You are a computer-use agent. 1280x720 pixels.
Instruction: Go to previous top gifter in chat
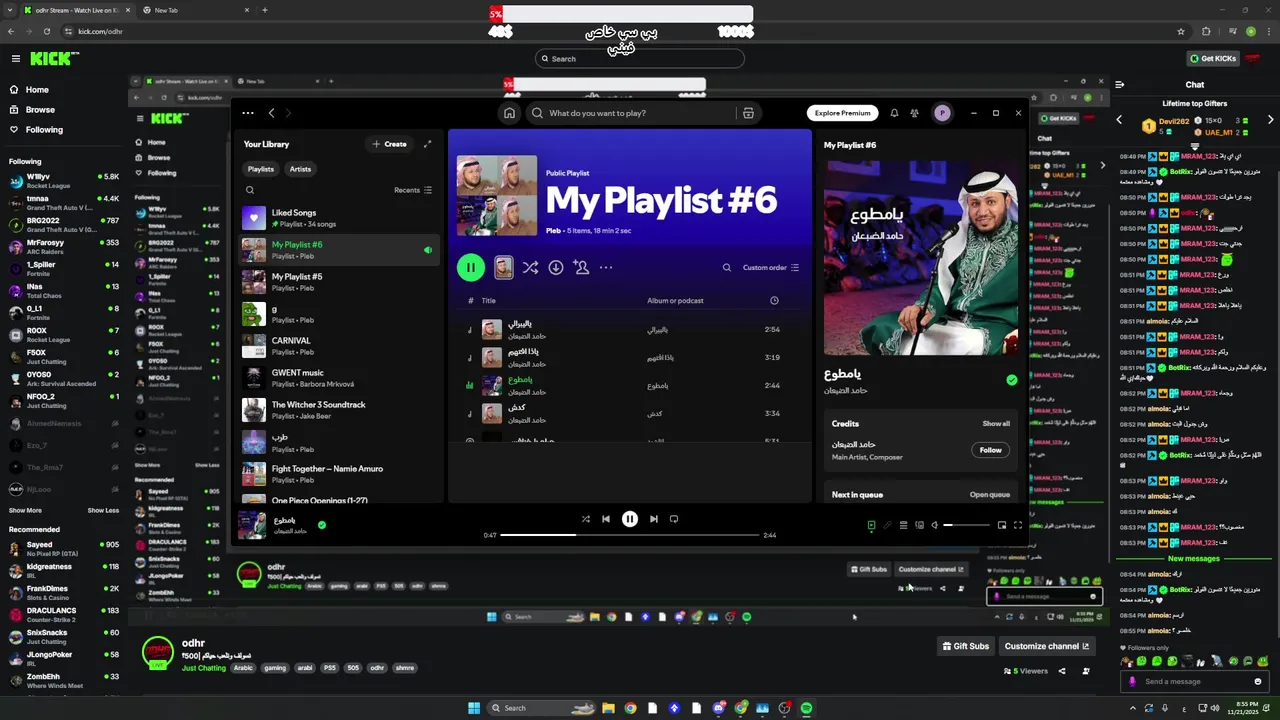[x=1119, y=120]
